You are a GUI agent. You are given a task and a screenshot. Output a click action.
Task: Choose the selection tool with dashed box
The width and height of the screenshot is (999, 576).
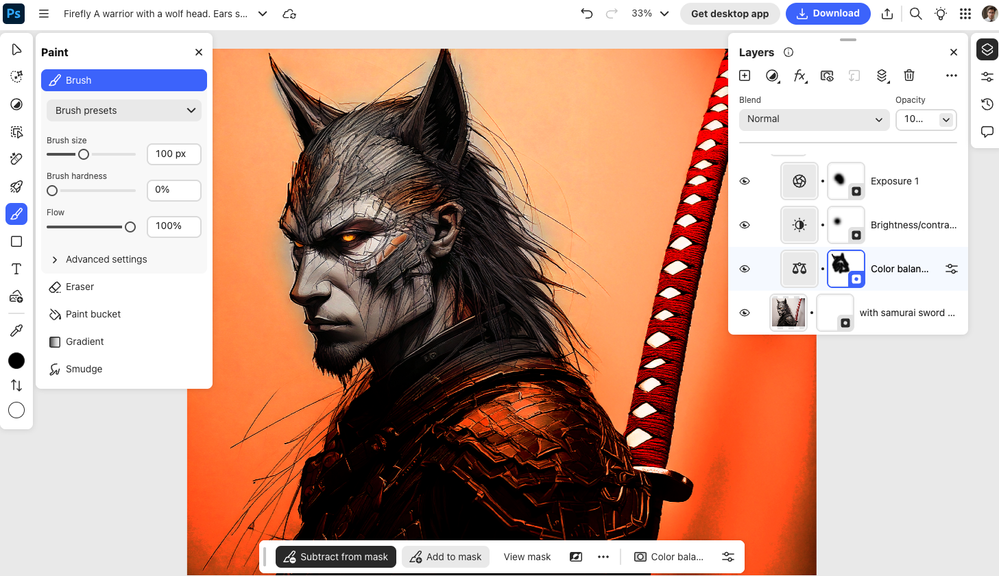[17, 132]
